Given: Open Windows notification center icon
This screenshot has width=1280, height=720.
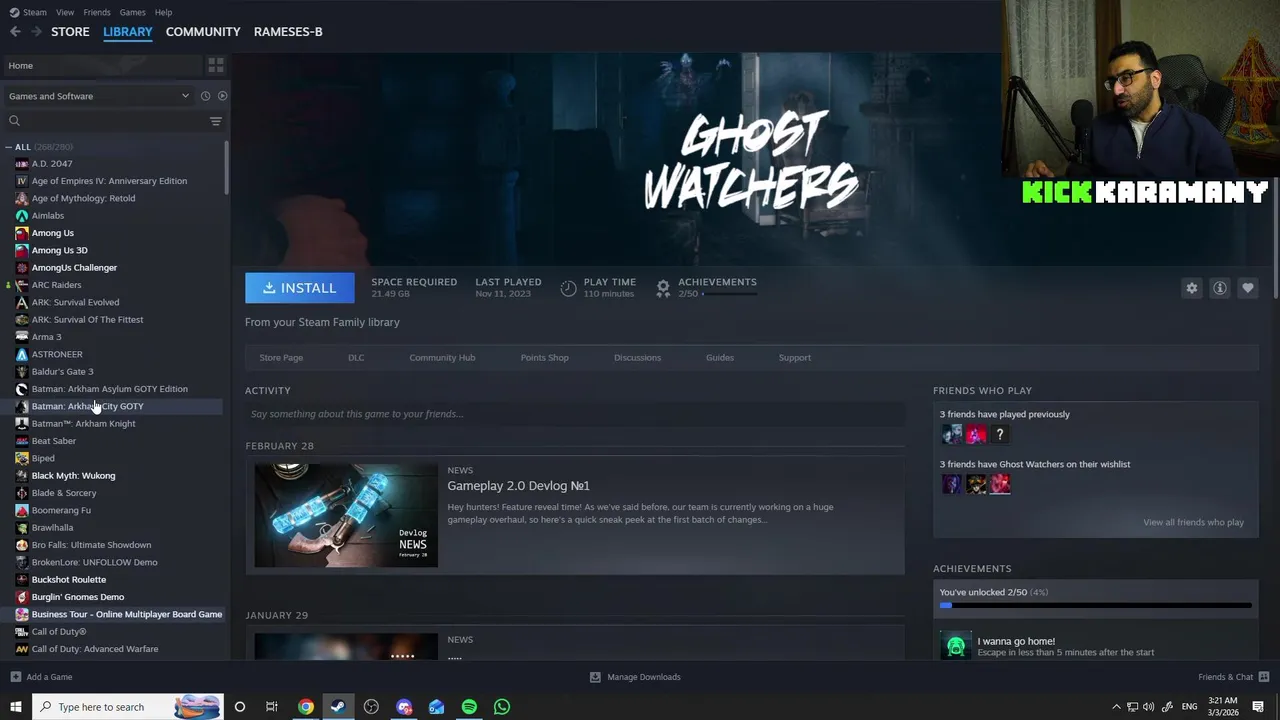Looking at the screenshot, I should tap(1258, 707).
